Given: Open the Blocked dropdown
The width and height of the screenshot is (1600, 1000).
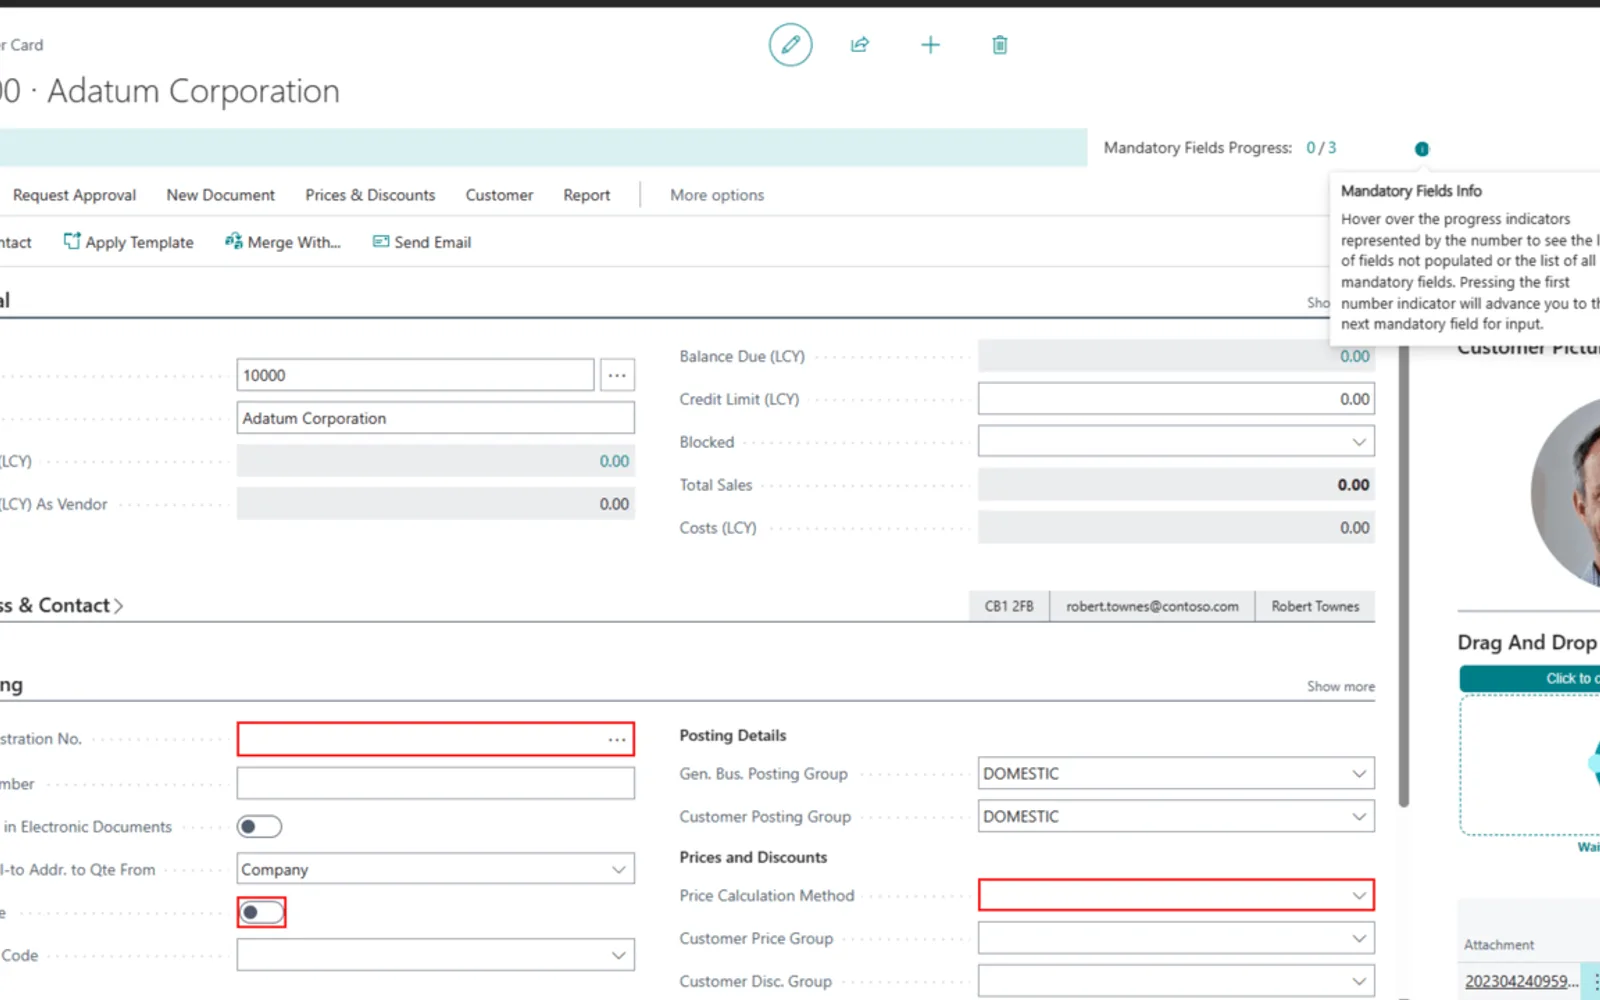Looking at the screenshot, I should click(x=1359, y=442).
